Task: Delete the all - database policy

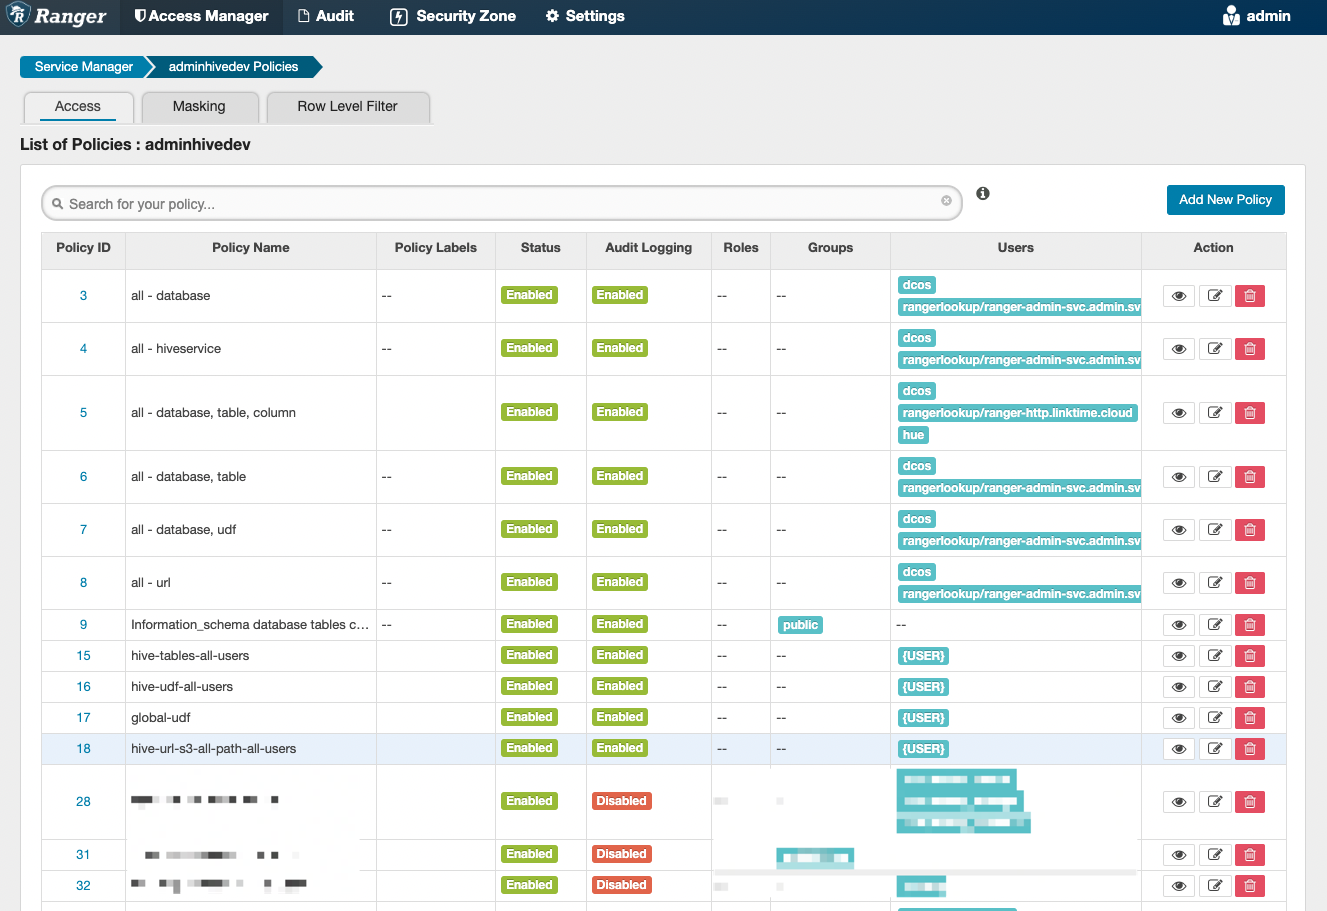Action: [1250, 296]
